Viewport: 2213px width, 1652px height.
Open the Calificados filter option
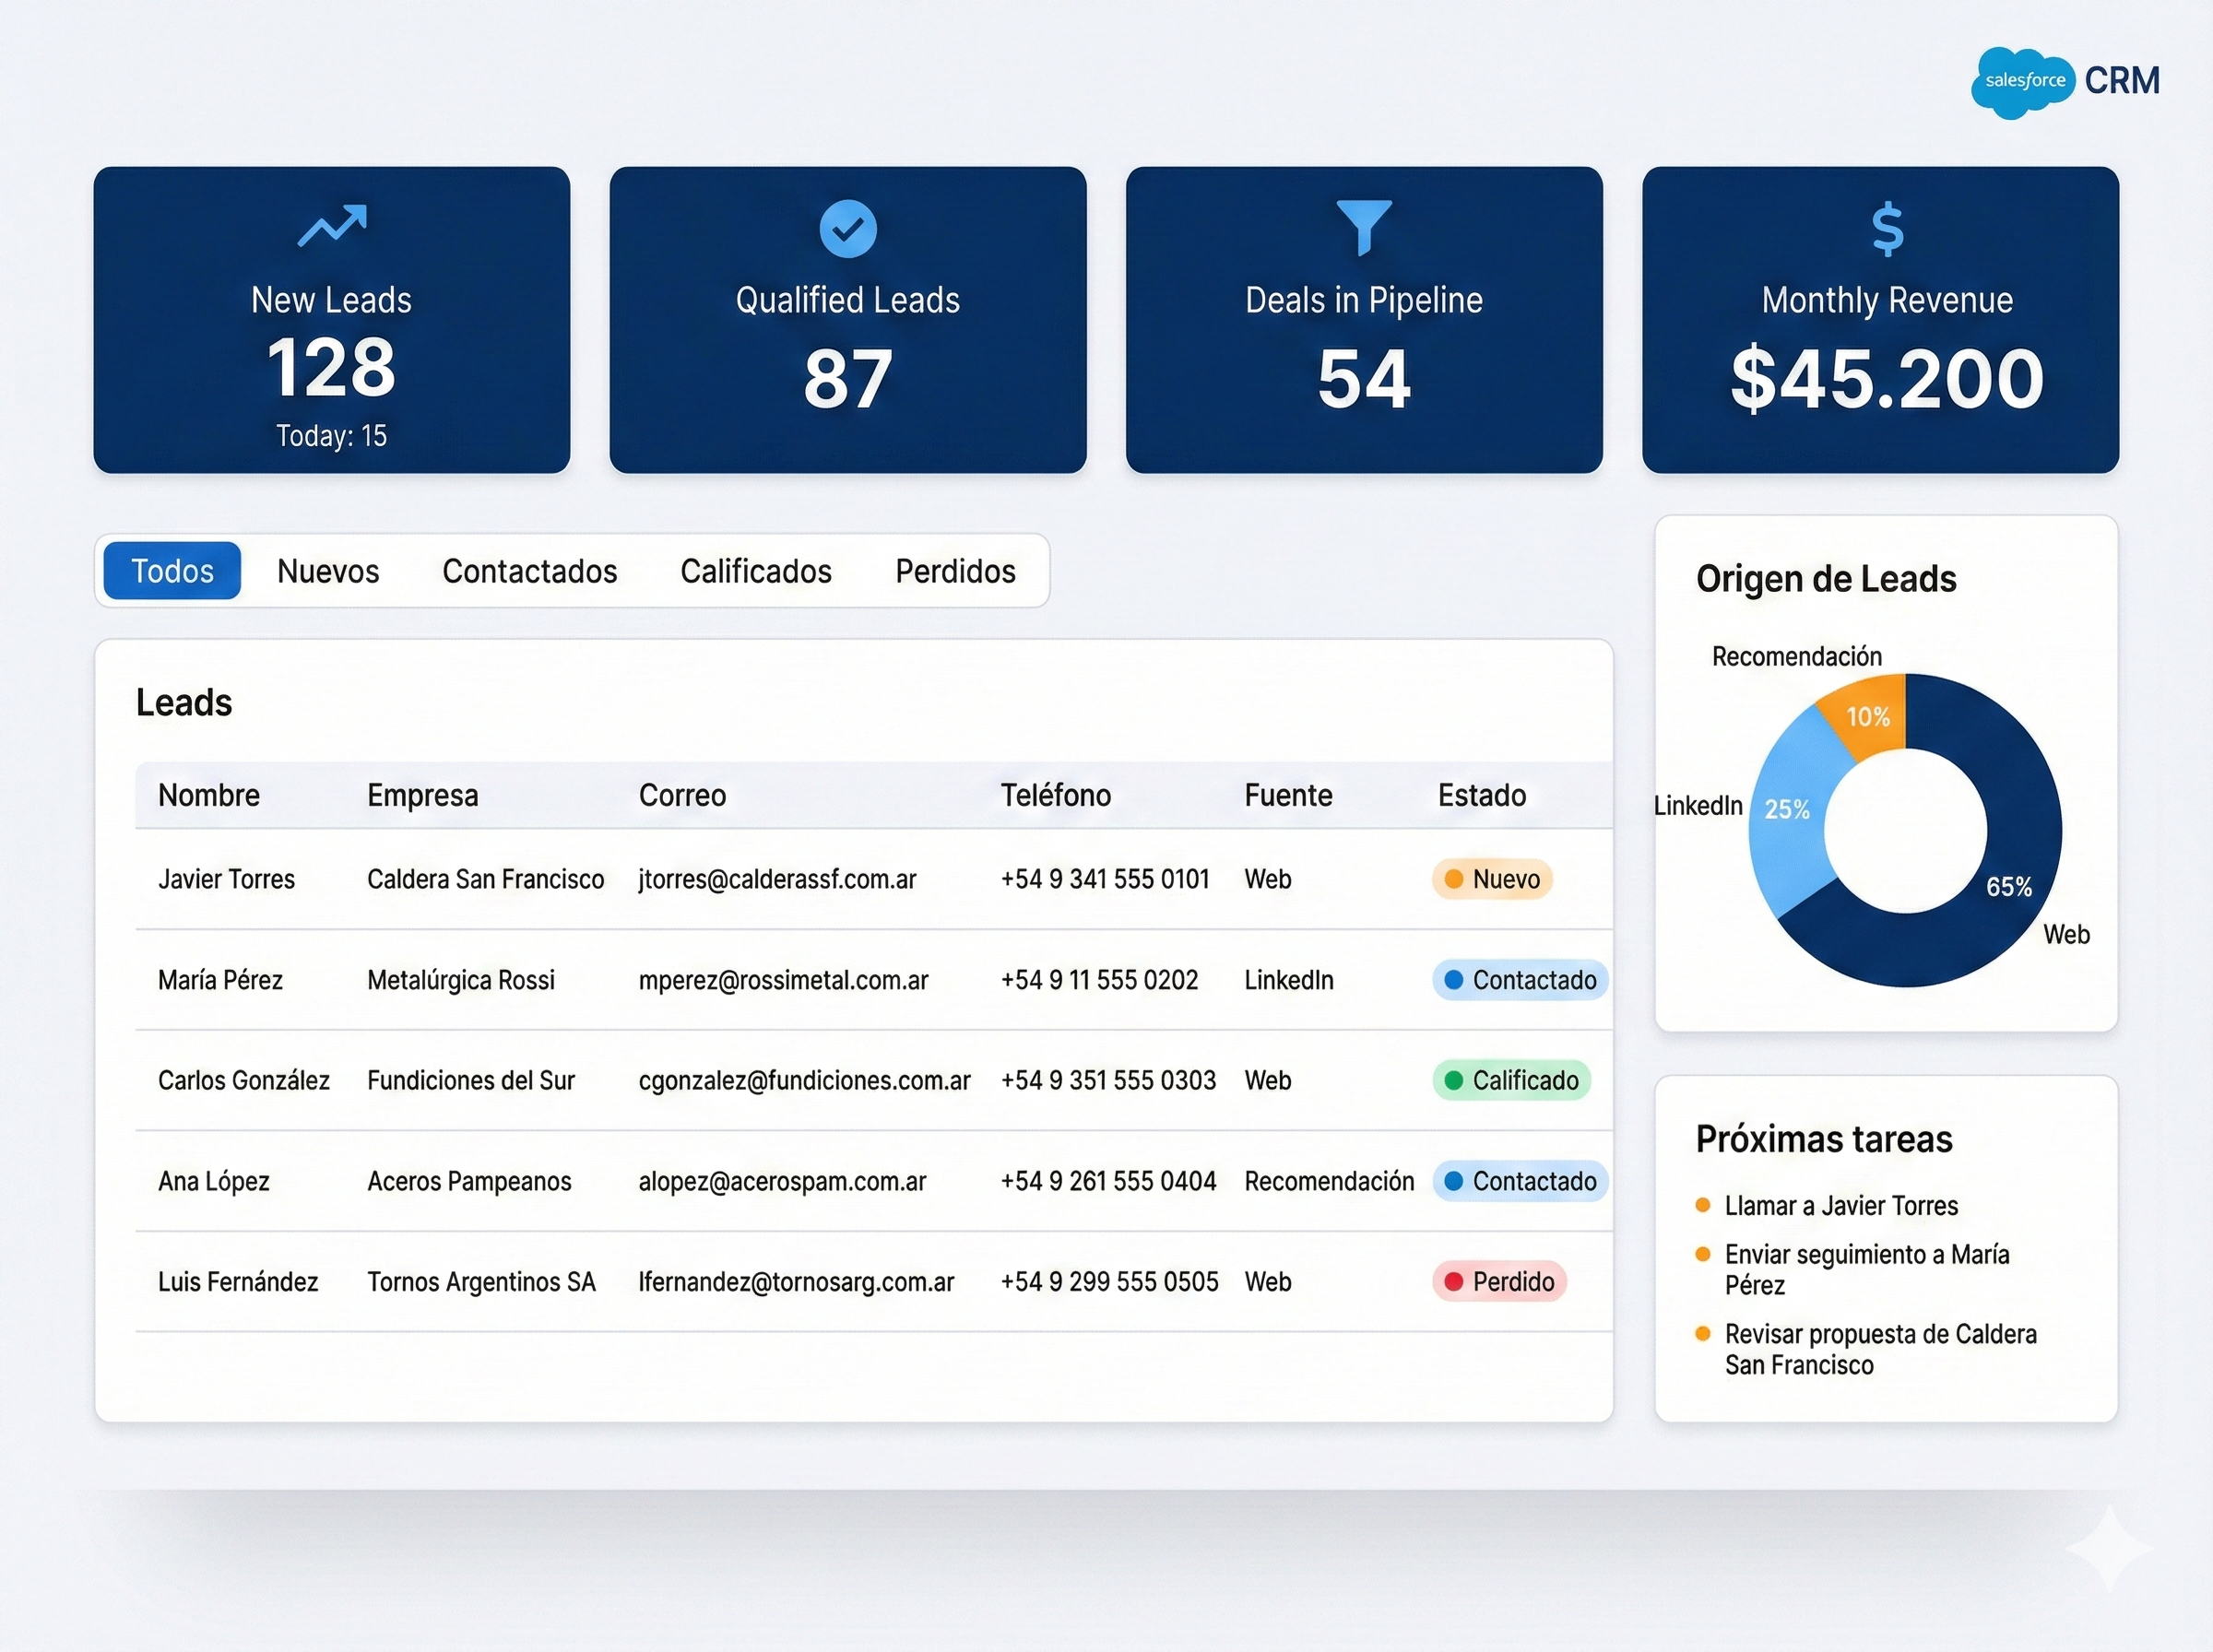coord(756,571)
